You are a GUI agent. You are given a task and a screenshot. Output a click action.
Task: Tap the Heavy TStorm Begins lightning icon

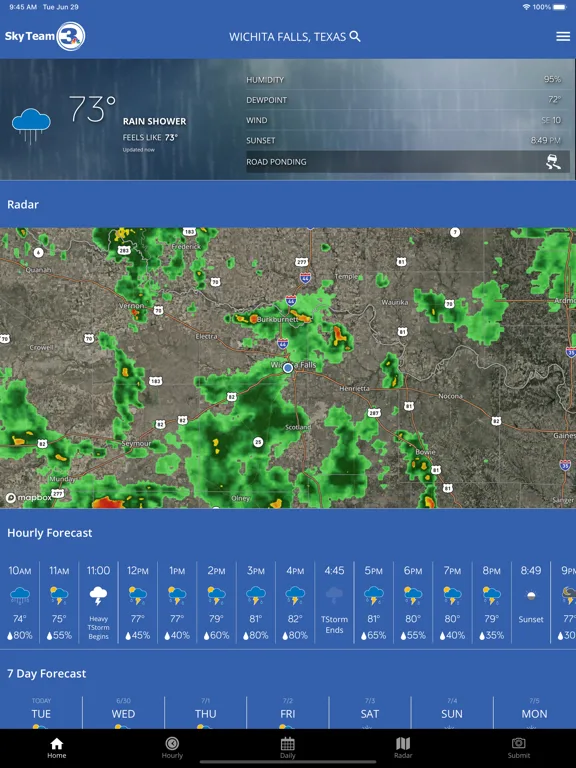(x=98, y=596)
